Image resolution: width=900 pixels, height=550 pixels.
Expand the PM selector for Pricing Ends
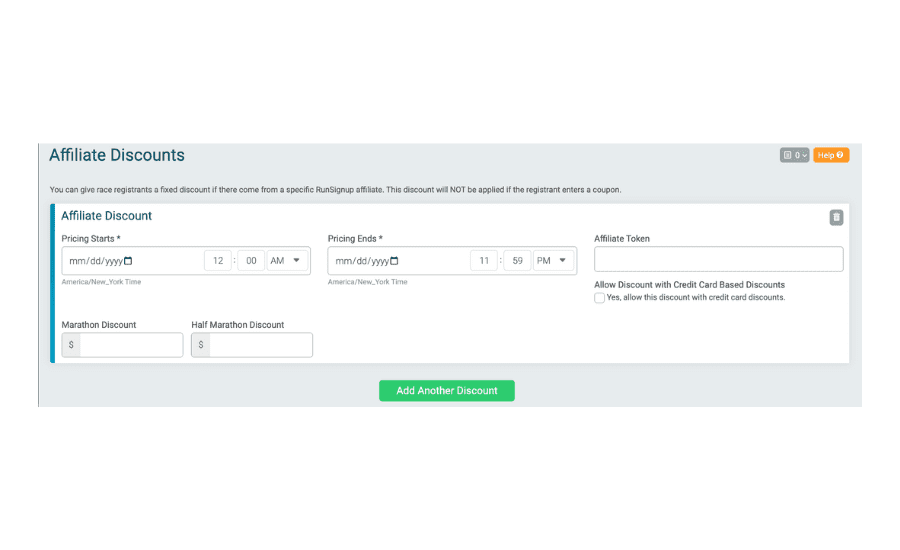(x=553, y=261)
